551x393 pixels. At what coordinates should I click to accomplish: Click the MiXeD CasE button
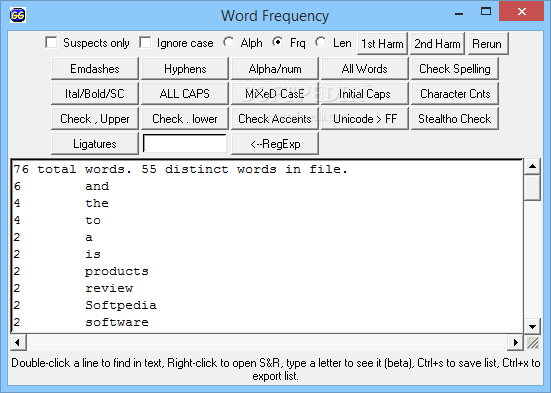pos(275,94)
